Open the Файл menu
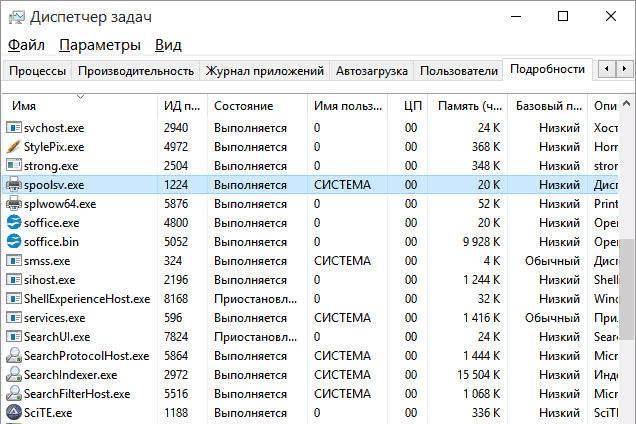Image resolution: width=636 pixels, height=424 pixels. point(26,46)
